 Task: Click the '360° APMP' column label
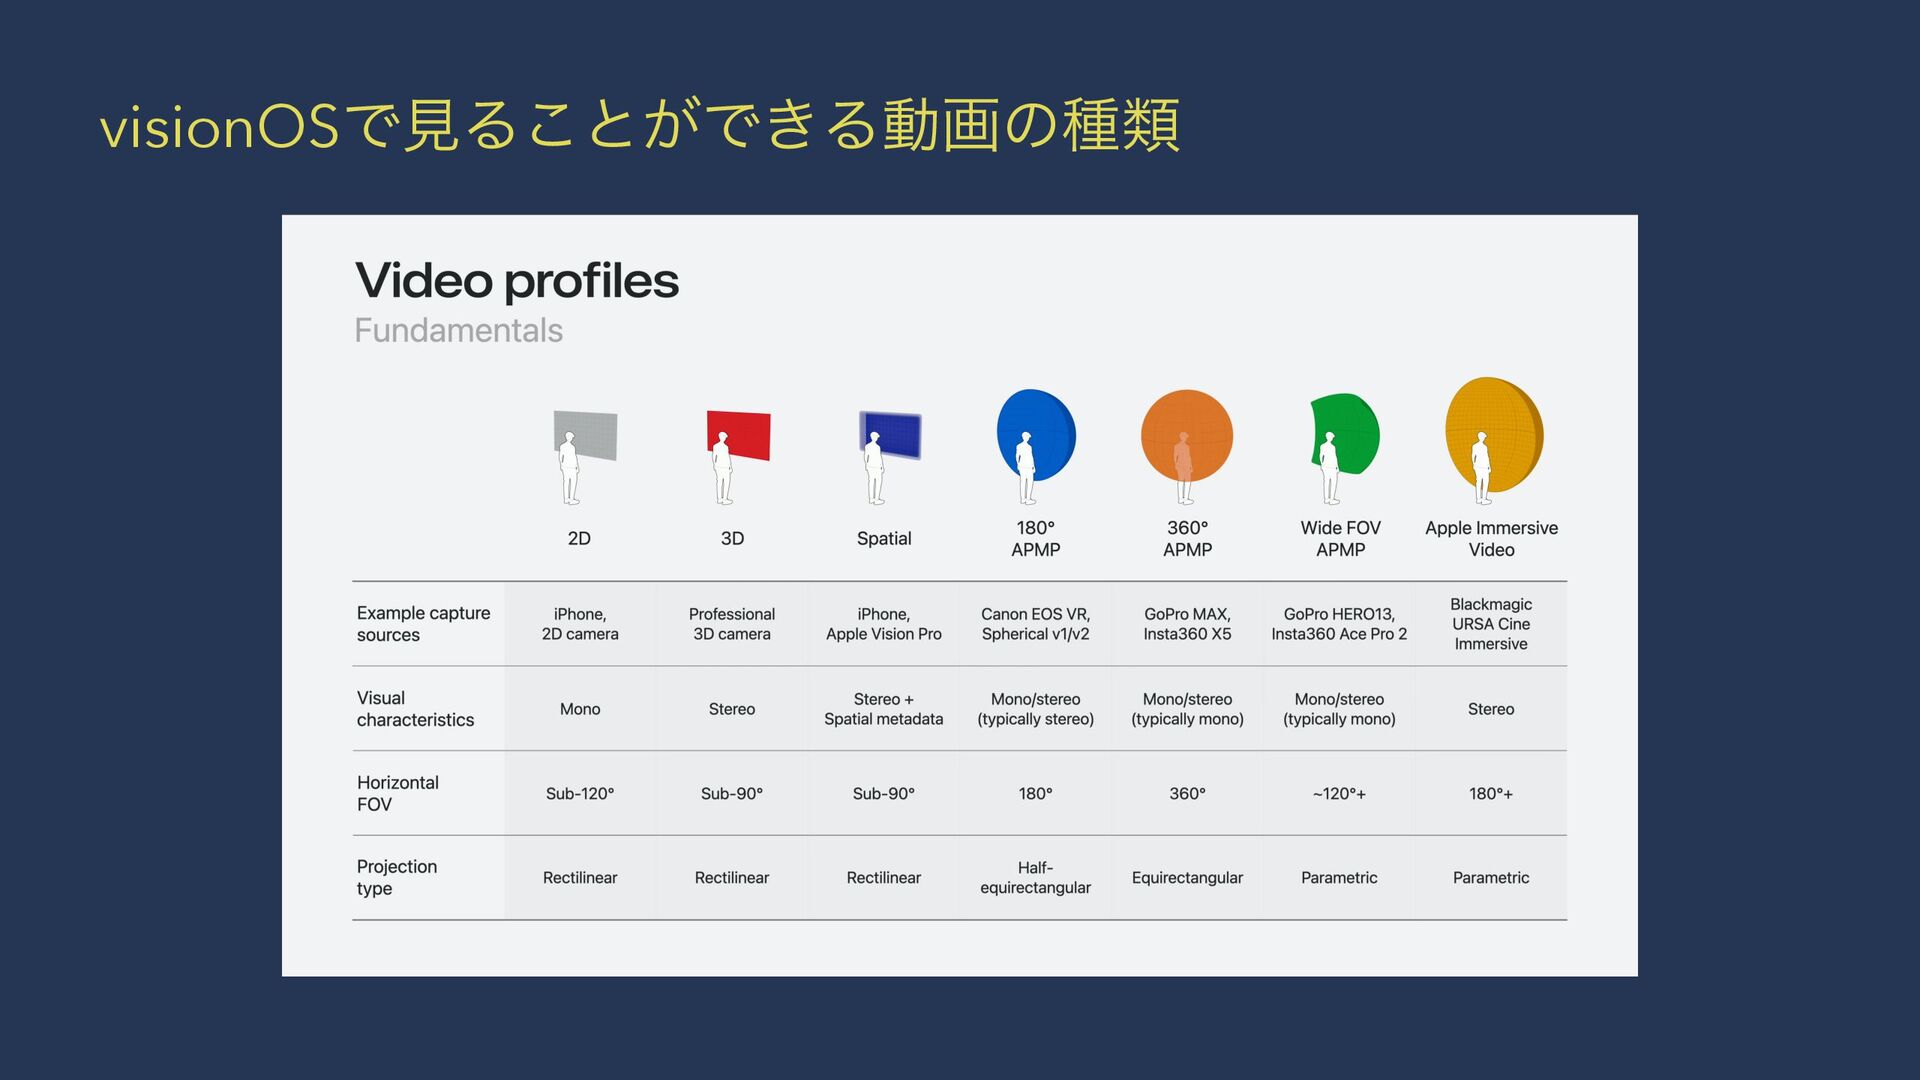[1187, 538]
